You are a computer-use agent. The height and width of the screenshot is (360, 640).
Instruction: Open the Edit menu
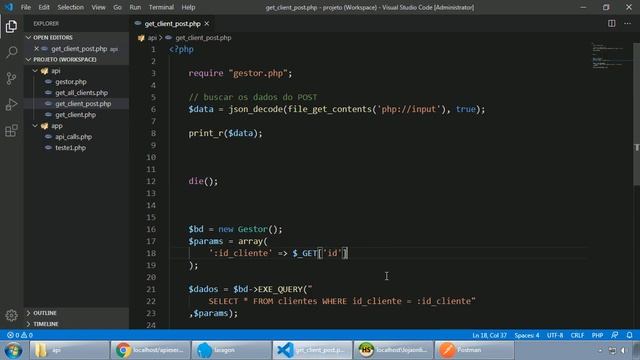[x=44, y=7]
